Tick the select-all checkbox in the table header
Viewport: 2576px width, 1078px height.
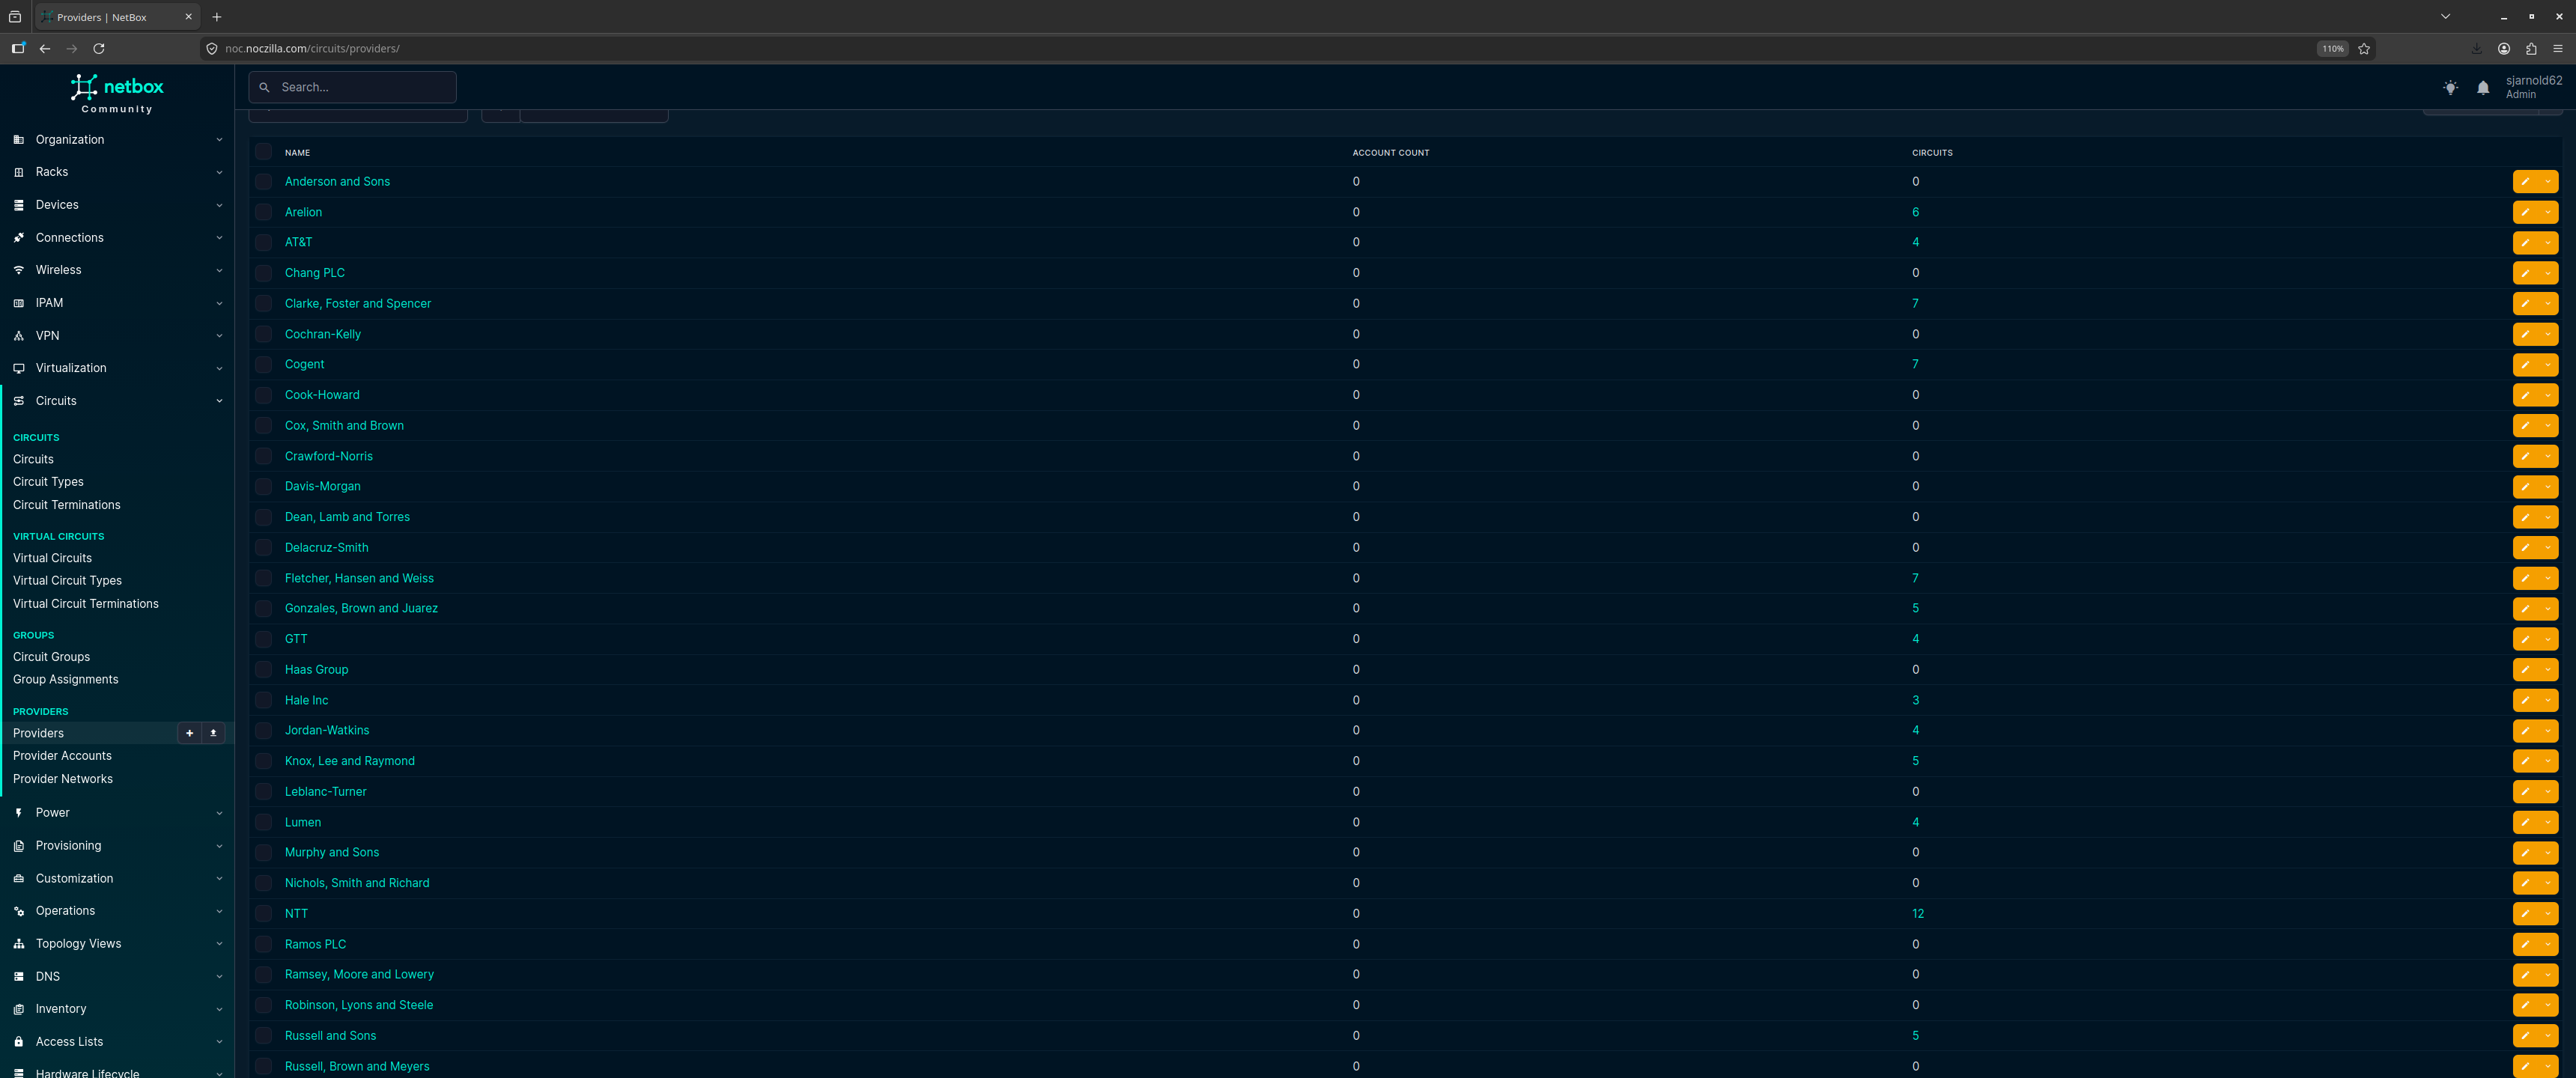coord(263,152)
